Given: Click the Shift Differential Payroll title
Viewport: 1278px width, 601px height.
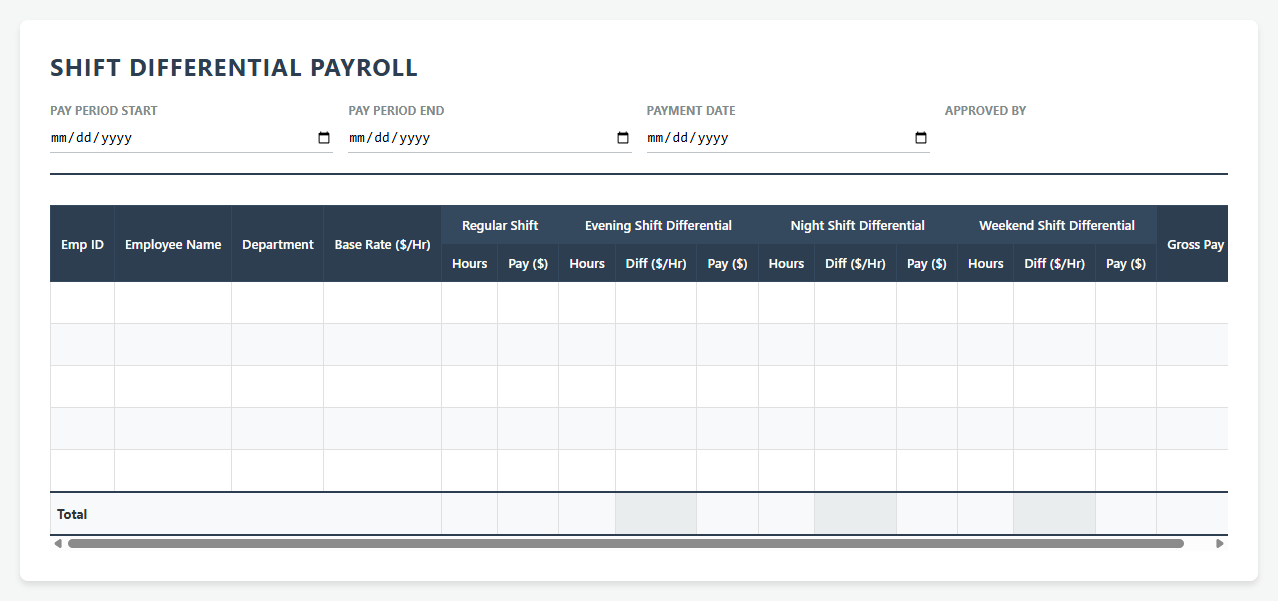Looking at the screenshot, I should pyautogui.click(x=234, y=68).
